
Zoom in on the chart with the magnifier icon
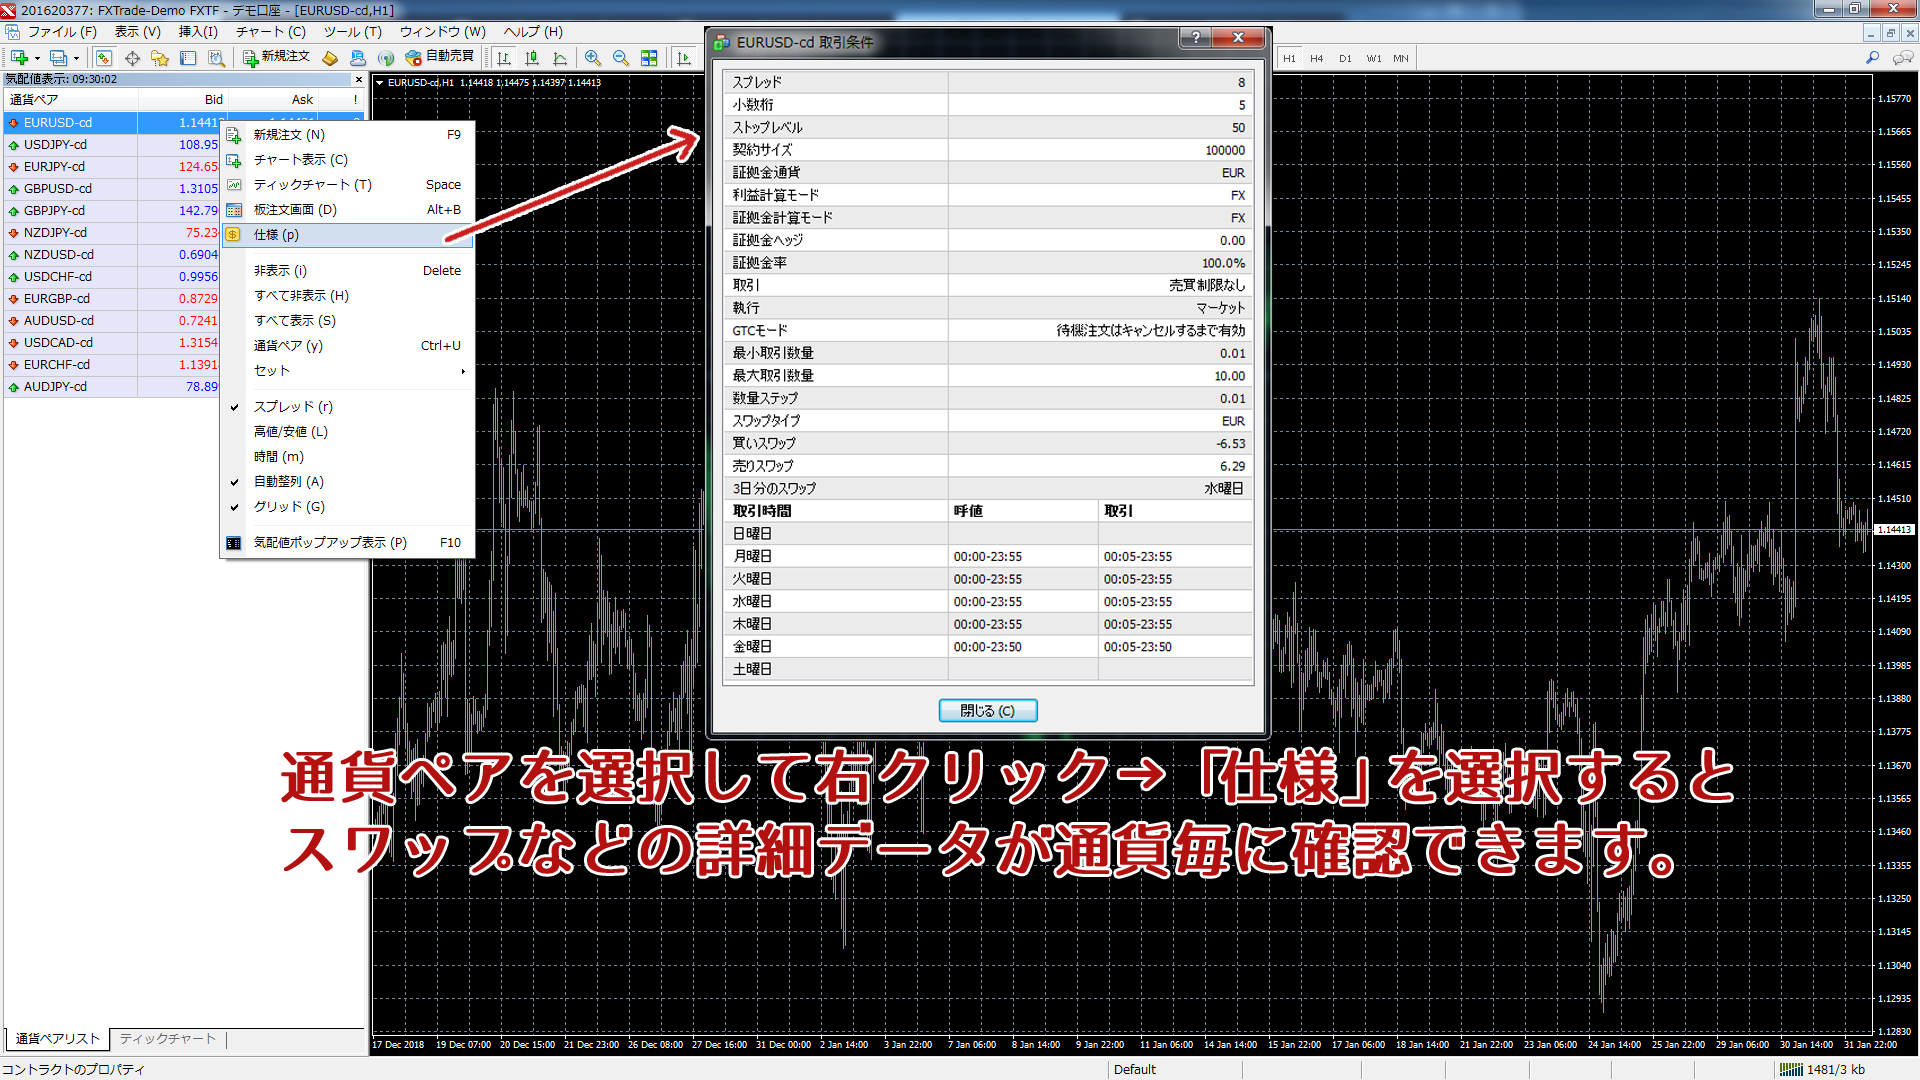click(x=591, y=57)
